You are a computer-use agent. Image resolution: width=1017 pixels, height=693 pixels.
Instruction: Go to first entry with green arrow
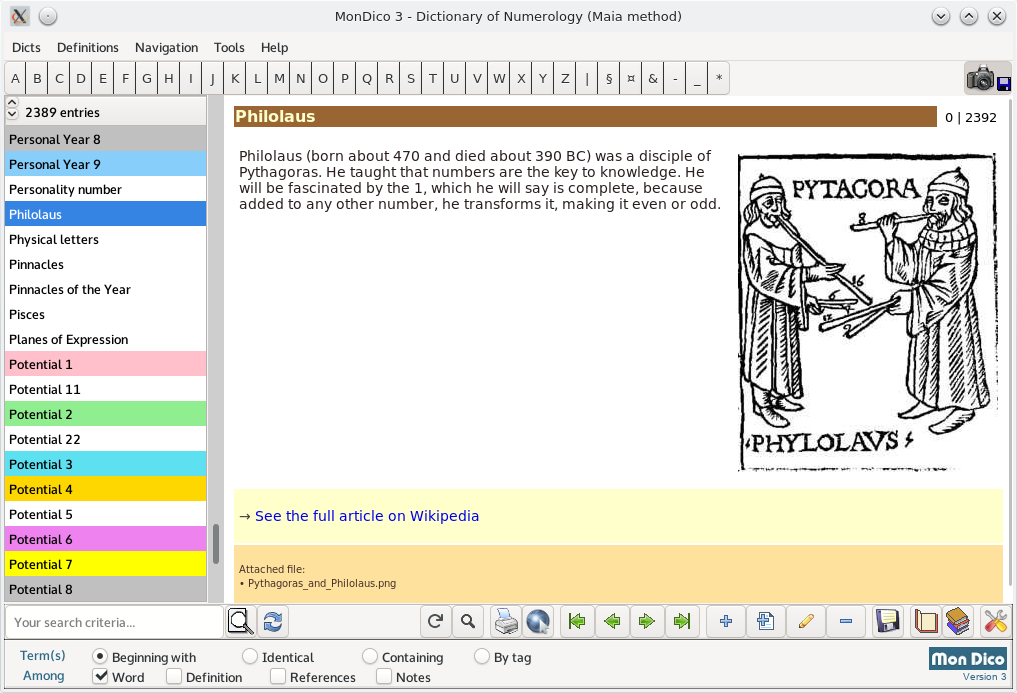577,622
